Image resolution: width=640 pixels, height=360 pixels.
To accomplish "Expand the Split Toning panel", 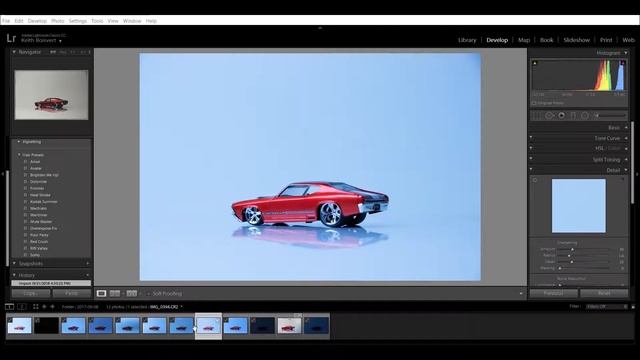I will [x=626, y=160].
